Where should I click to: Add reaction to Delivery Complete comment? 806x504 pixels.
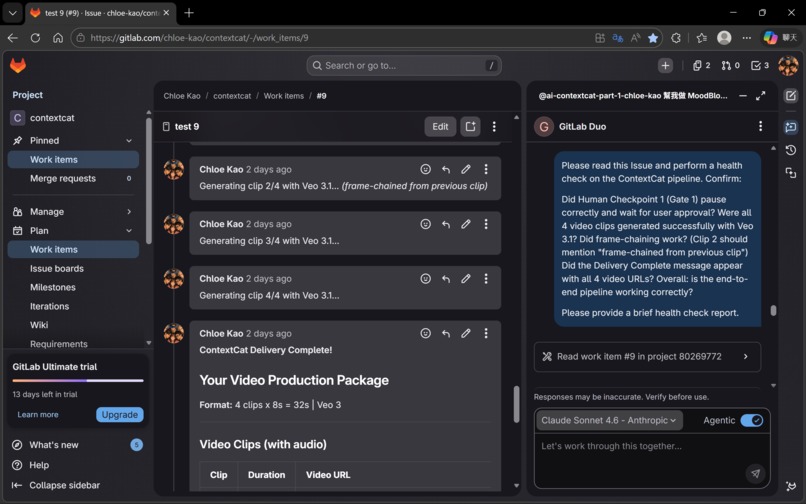click(426, 333)
